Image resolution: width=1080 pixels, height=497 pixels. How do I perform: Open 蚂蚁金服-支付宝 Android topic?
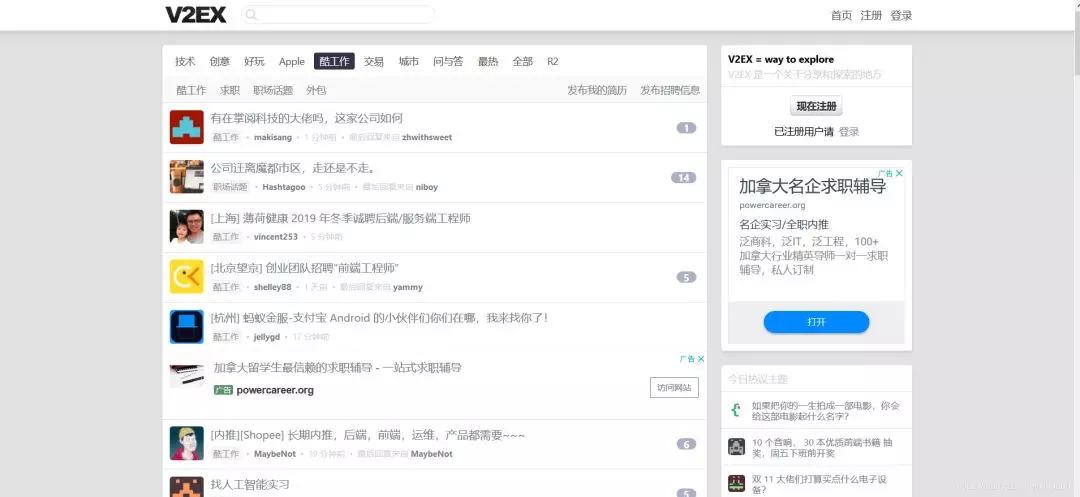point(380,318)
